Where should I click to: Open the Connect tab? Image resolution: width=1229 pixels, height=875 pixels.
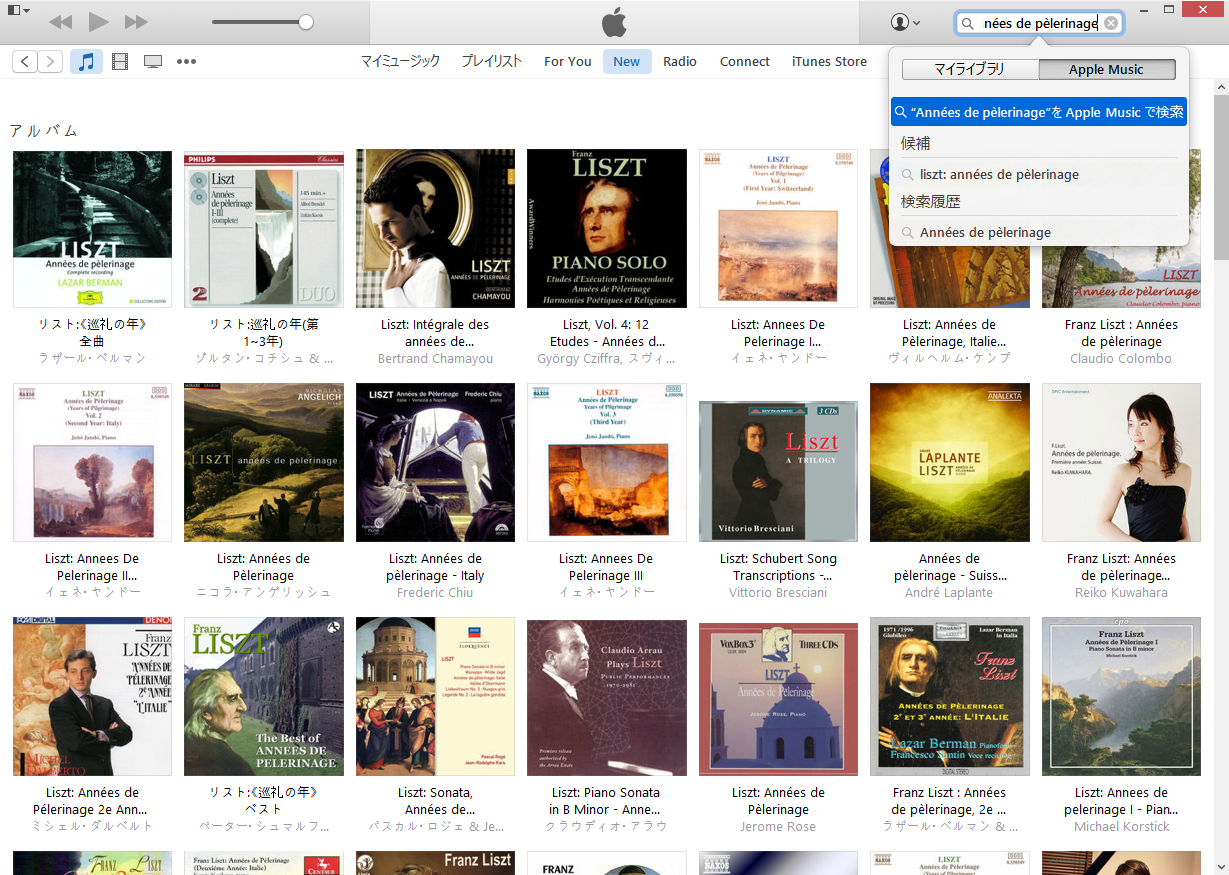coord(745,61)
